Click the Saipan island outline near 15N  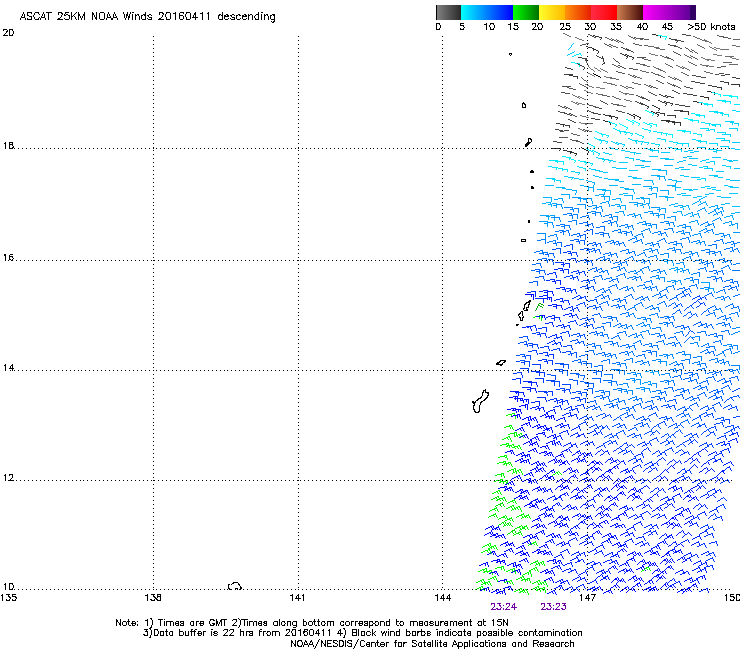click(x=527, y=306)
